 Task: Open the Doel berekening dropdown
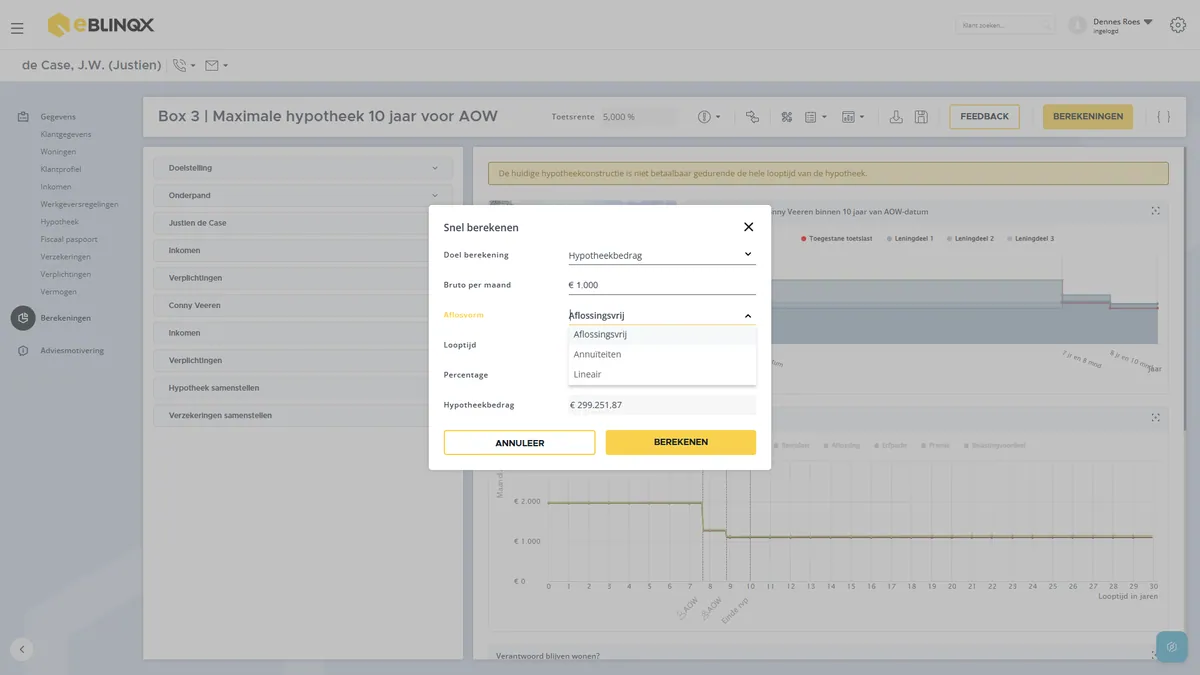(x=662, y=255)
